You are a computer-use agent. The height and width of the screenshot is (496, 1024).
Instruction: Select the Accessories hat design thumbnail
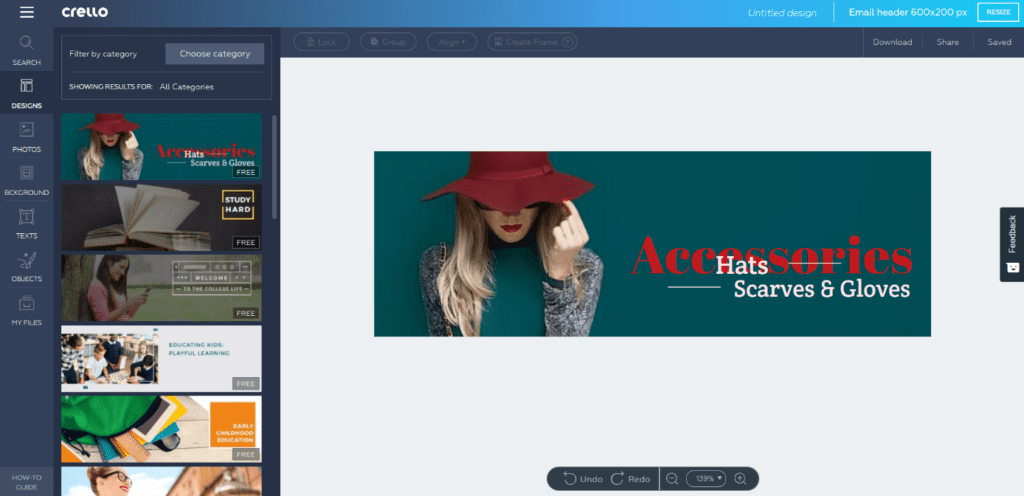pos(161,147)
